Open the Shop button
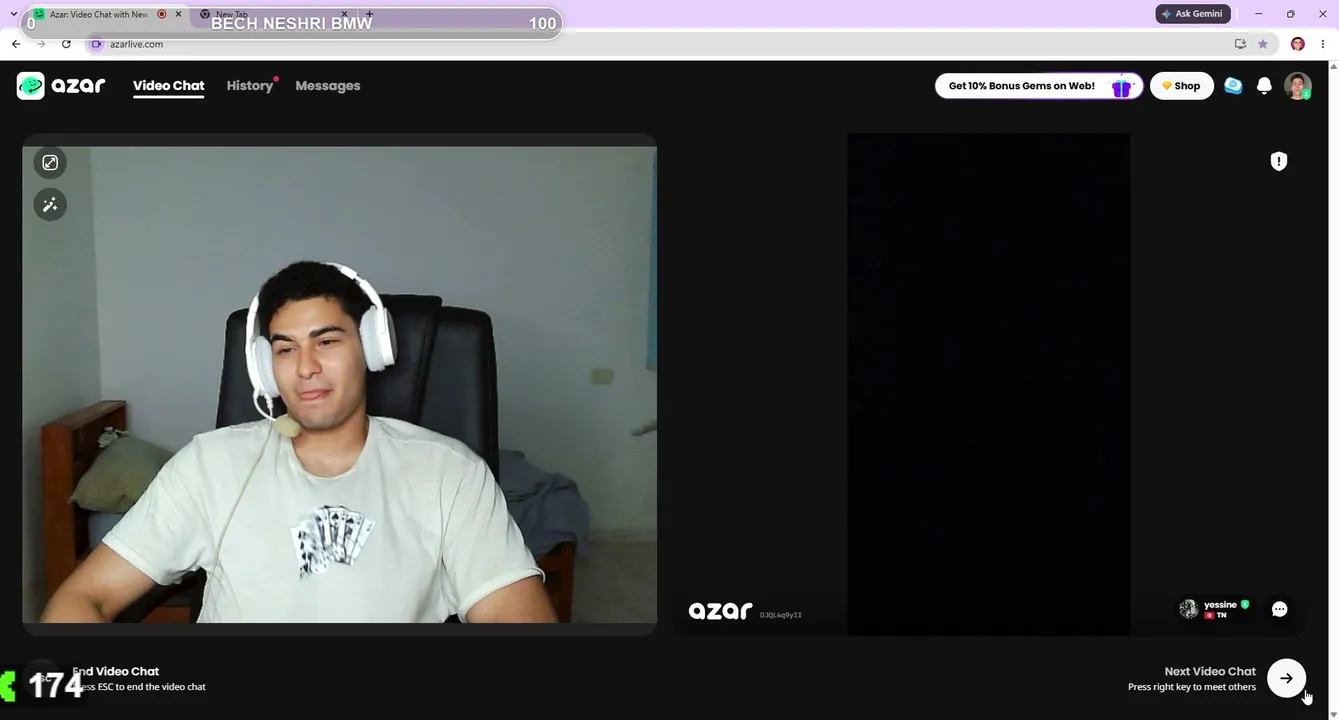This screenshot has width=1339, height=720. (1181, 86)
